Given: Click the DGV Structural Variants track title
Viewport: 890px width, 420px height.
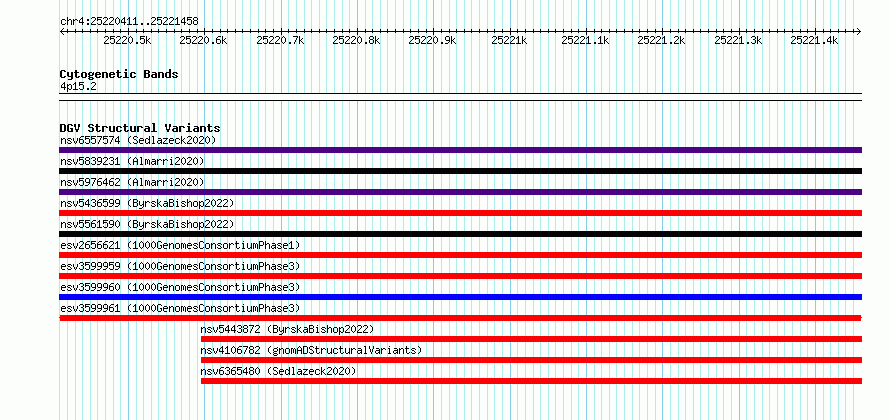Looking at the screenshot, I should [x=140, y=128].
